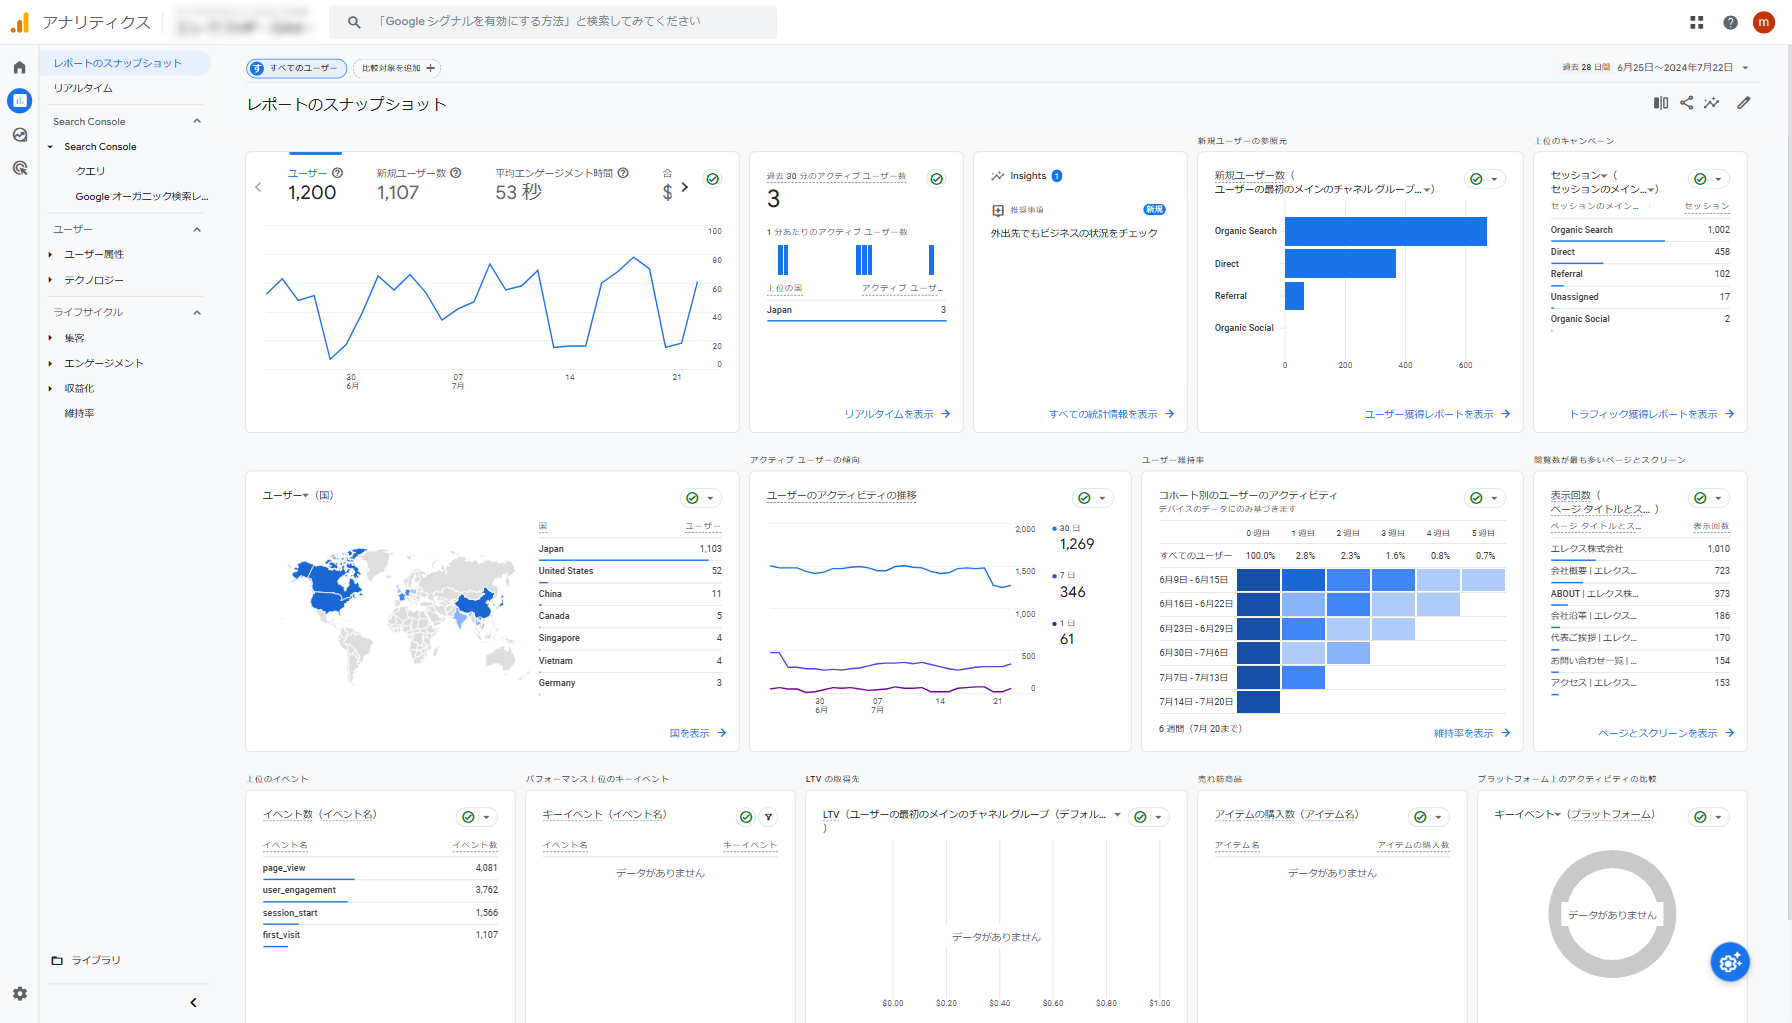Open the Google apps grid icon

(x=1697, y=22)
